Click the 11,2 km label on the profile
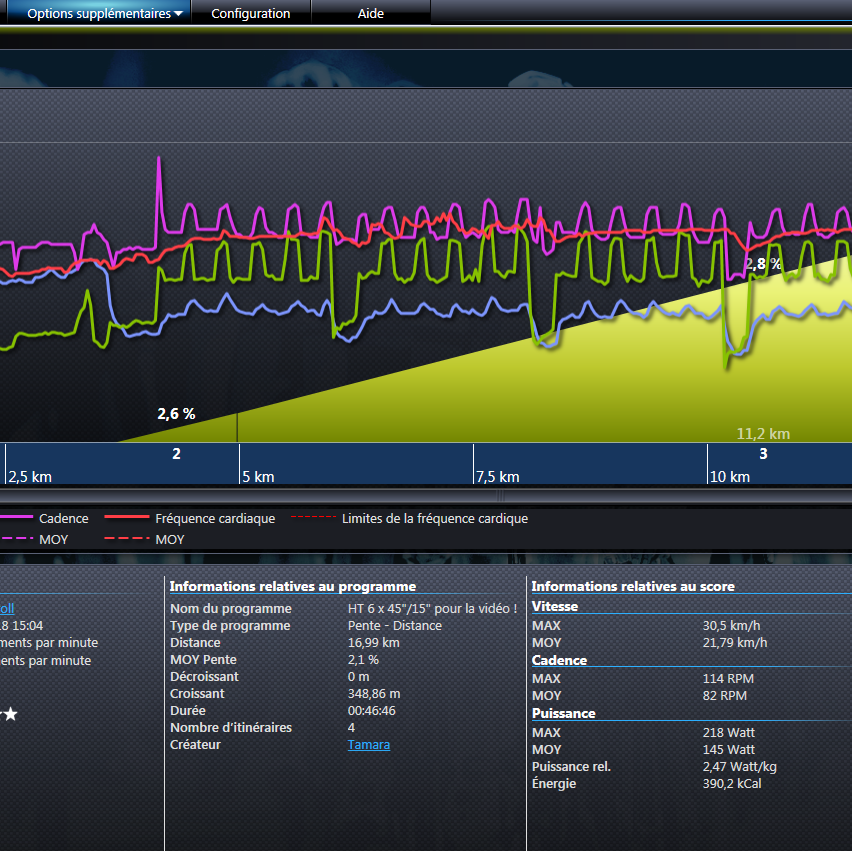The image size is (852, 851). coord(763,434)
